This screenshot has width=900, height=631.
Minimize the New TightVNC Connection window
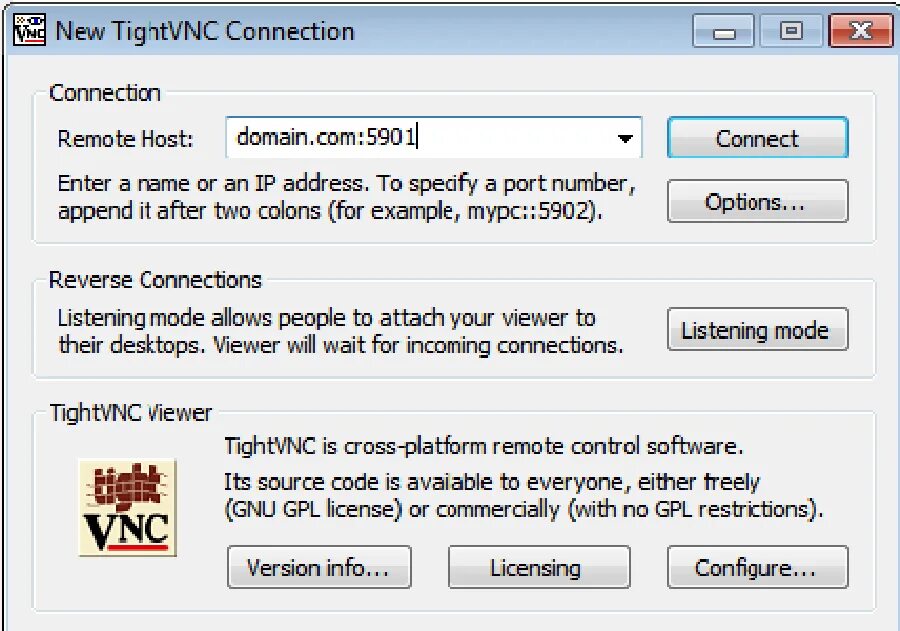coord(723,30)
